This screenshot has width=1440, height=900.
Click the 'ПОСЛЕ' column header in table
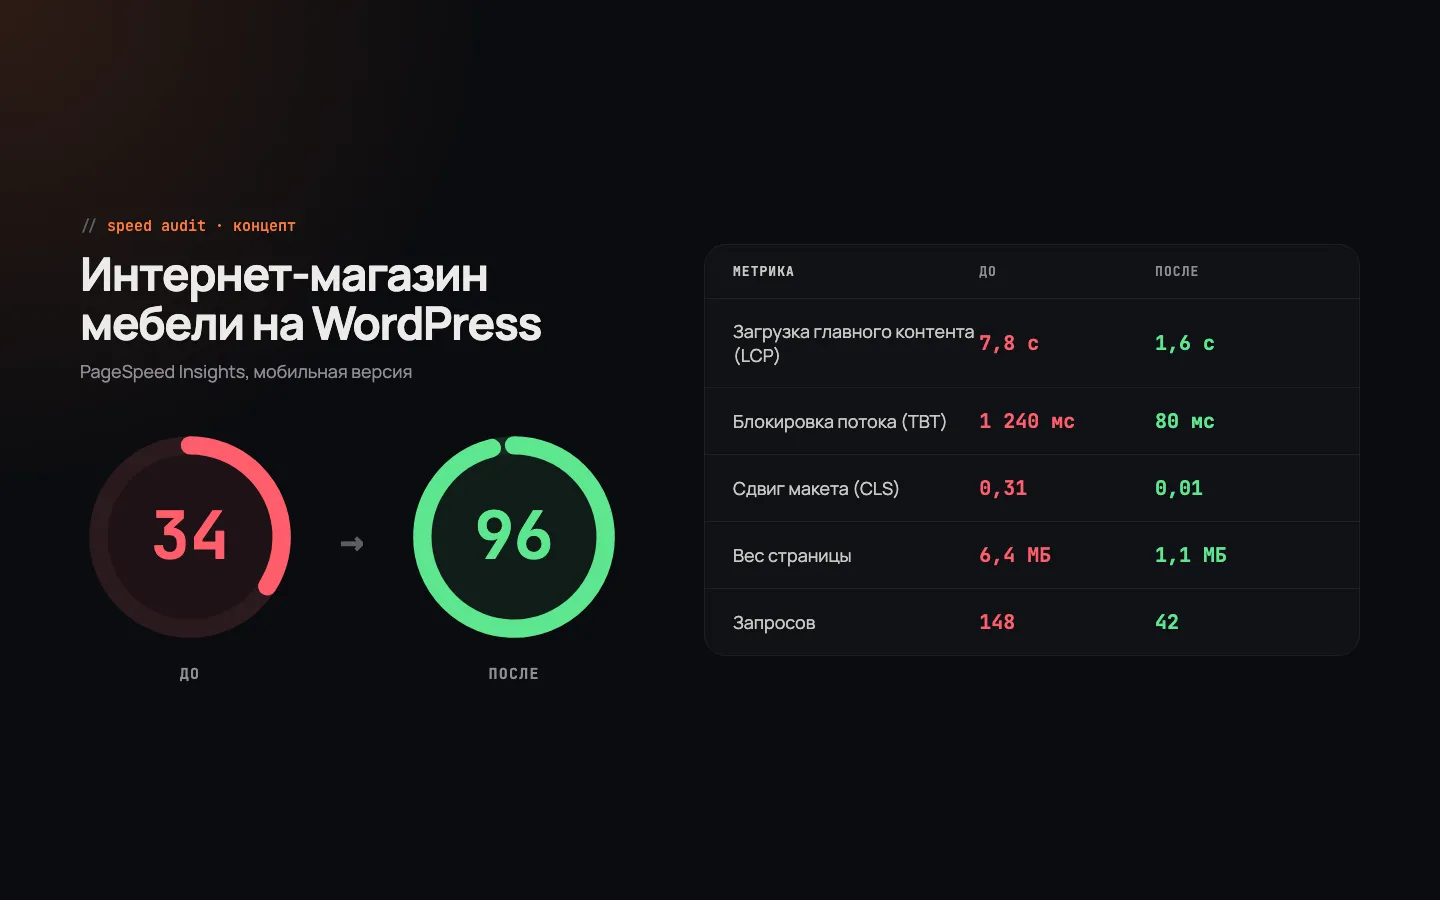click(x=1177, y=271)
